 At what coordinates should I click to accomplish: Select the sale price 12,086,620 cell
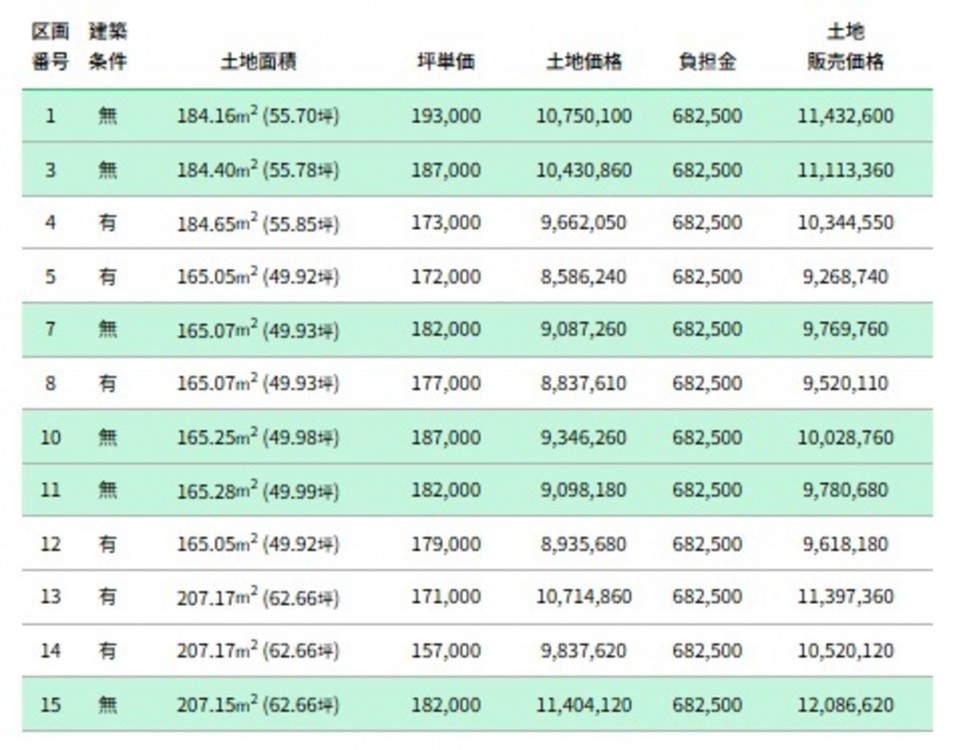tap(845, 705)
